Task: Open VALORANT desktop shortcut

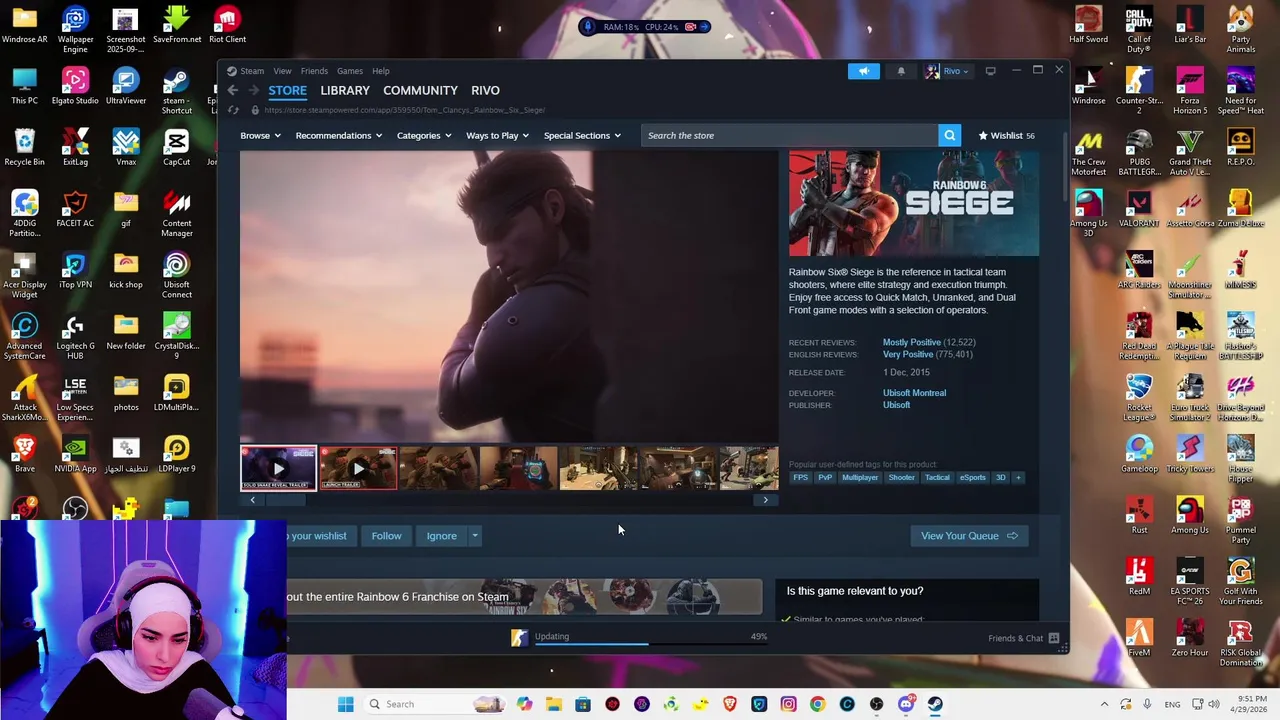Action: [1139, 209]
